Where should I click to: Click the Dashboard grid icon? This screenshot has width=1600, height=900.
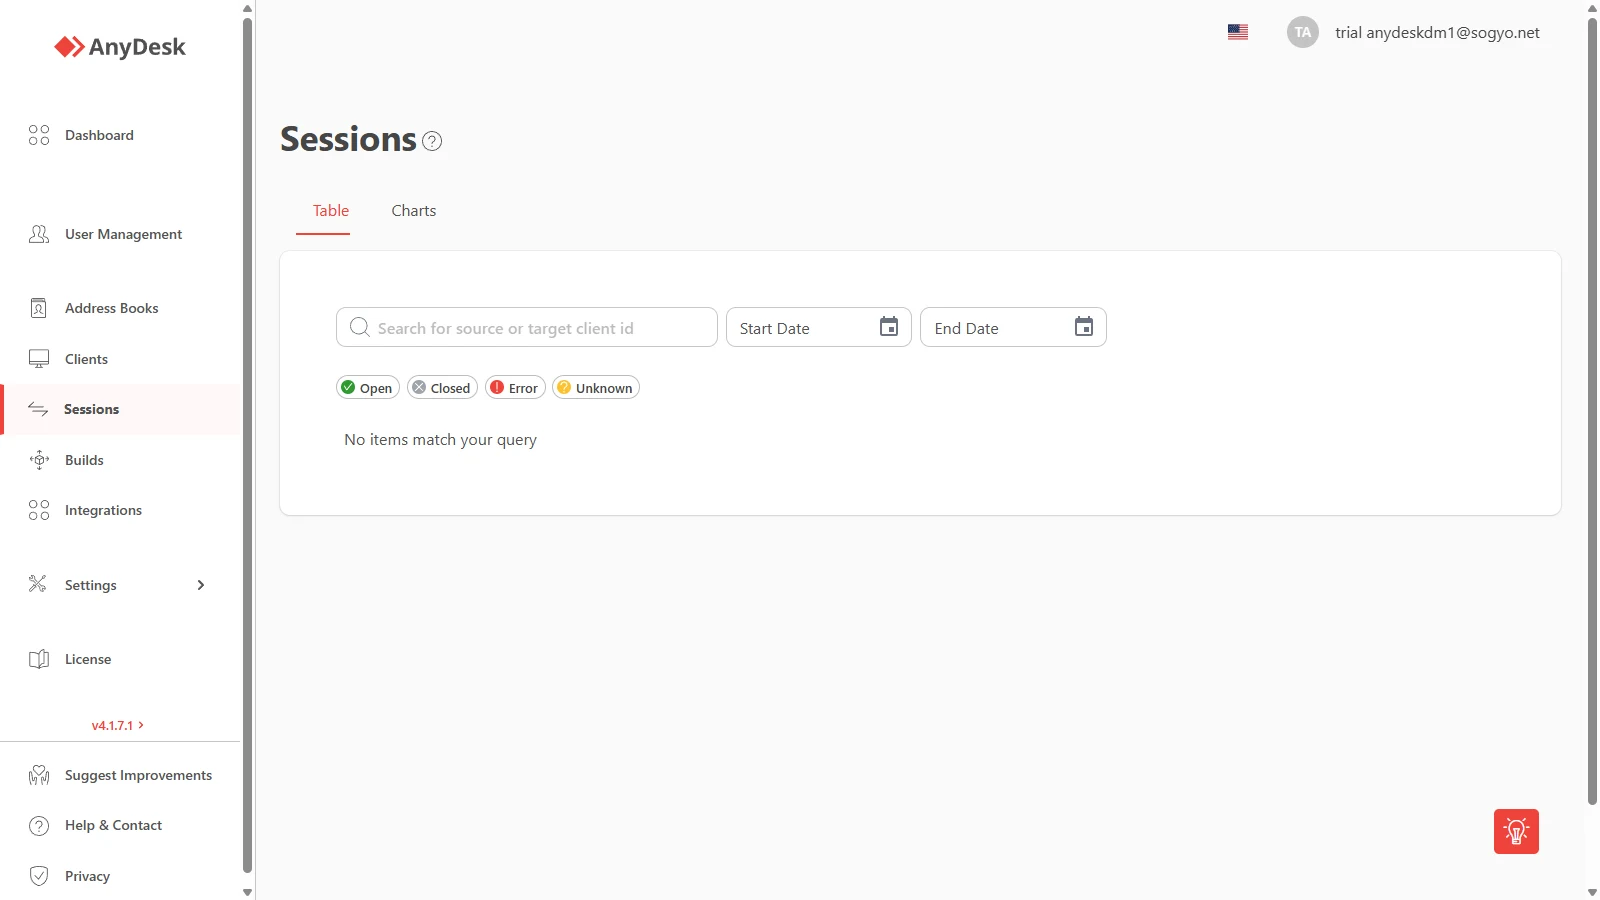(x=39, y=135)
